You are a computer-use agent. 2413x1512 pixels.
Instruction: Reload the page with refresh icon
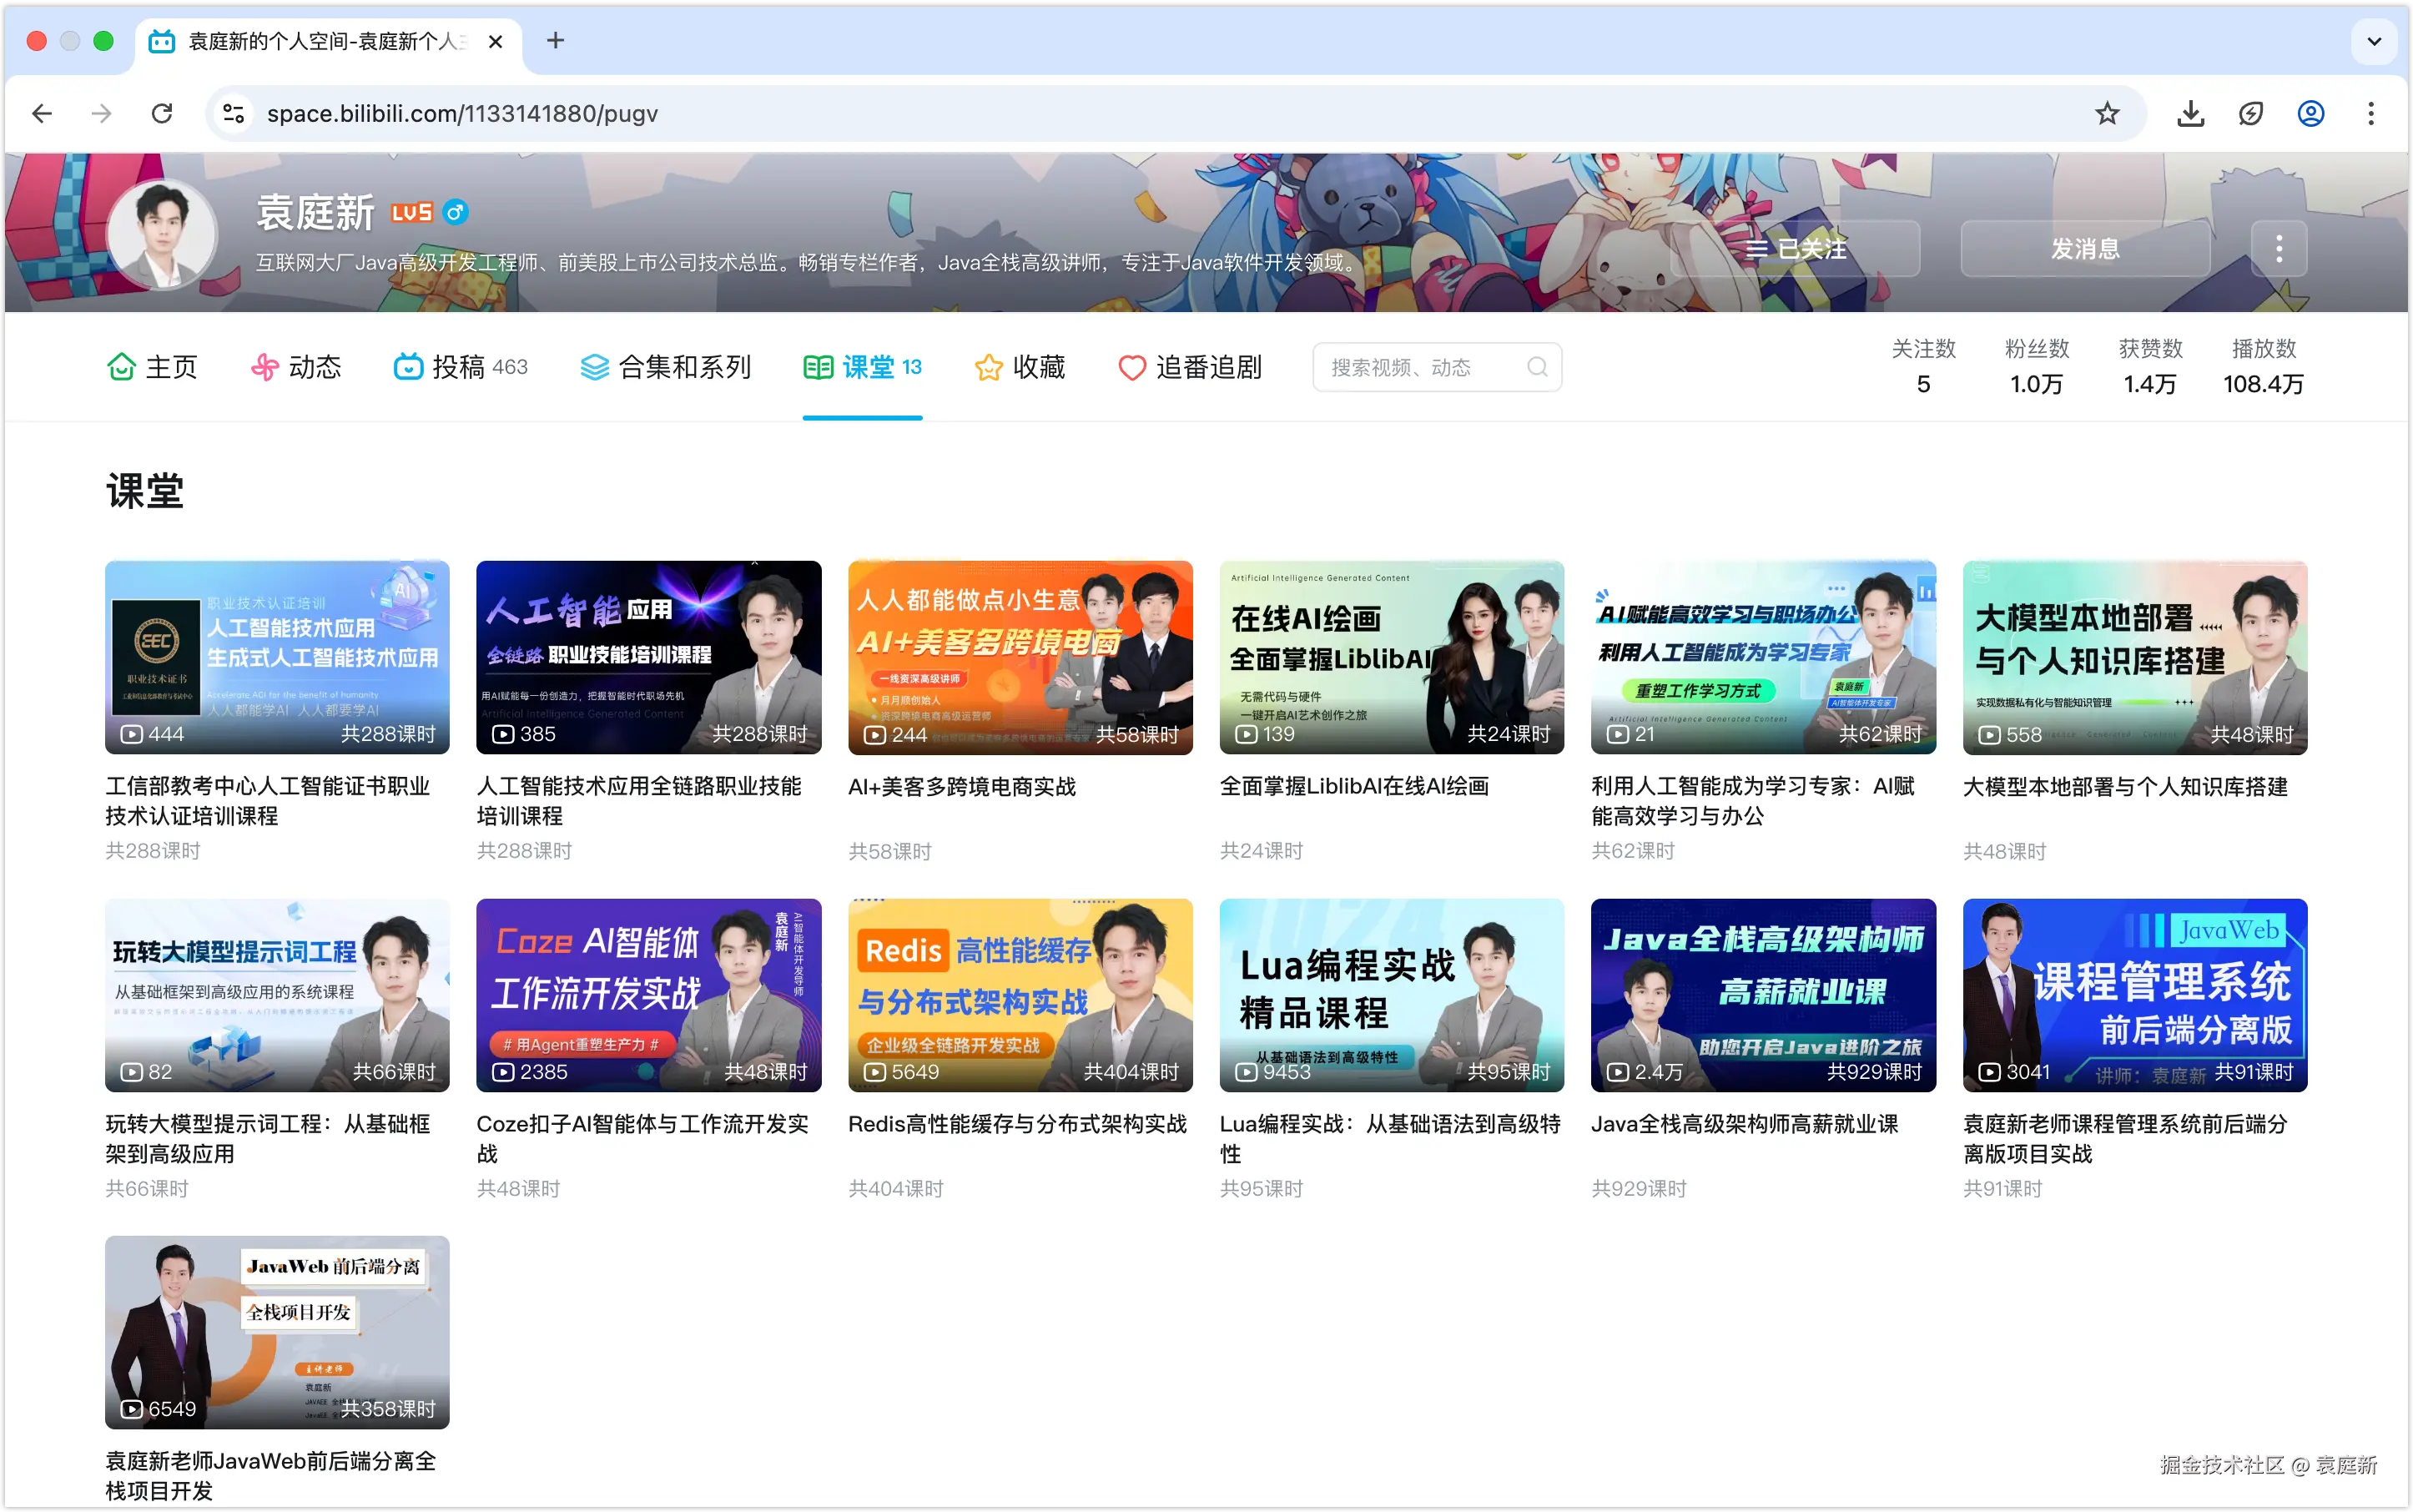click(x=162, y=114)
